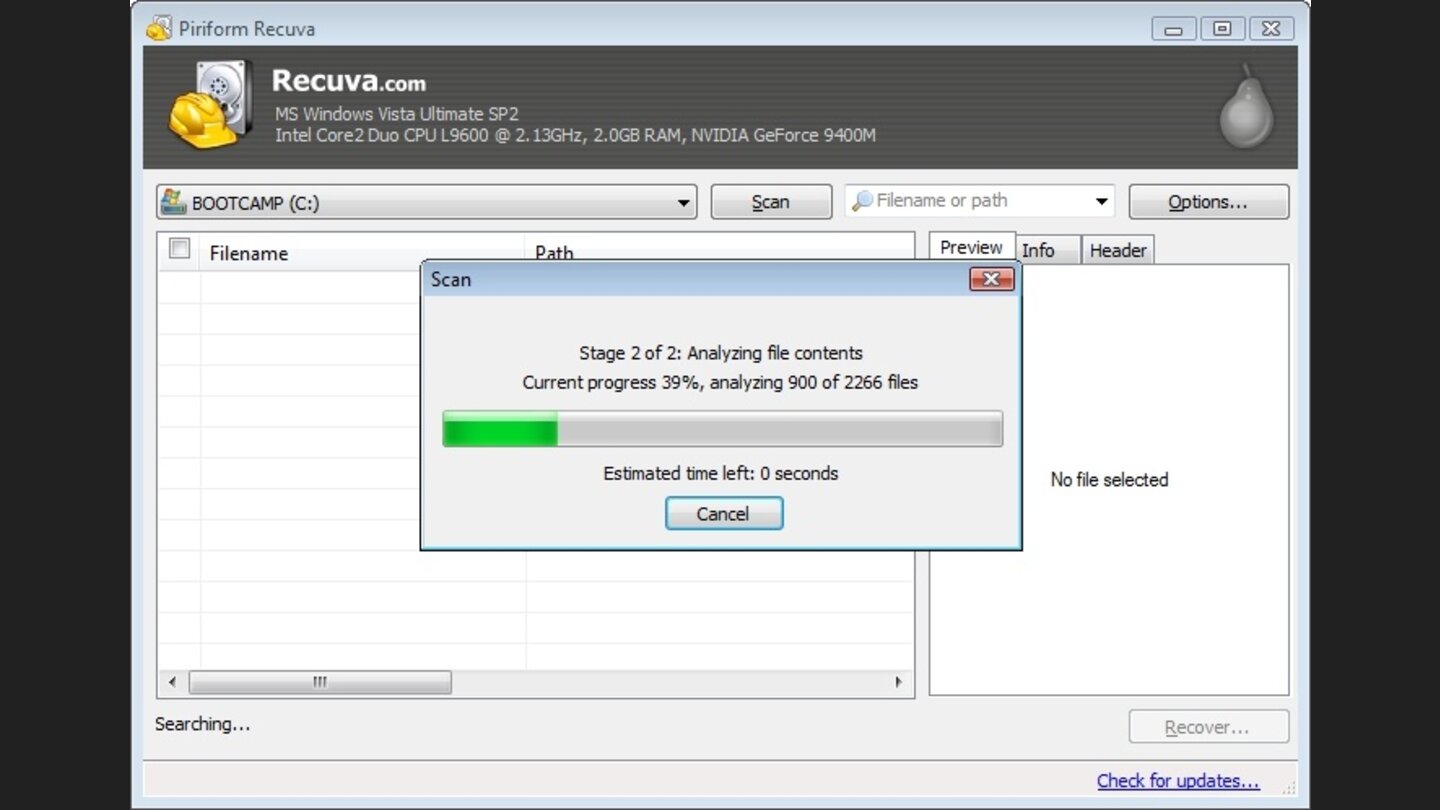Click the magnifier icon in filename search
The width and height of the screenshot is (1440, 810).
[x=862, y=201]
